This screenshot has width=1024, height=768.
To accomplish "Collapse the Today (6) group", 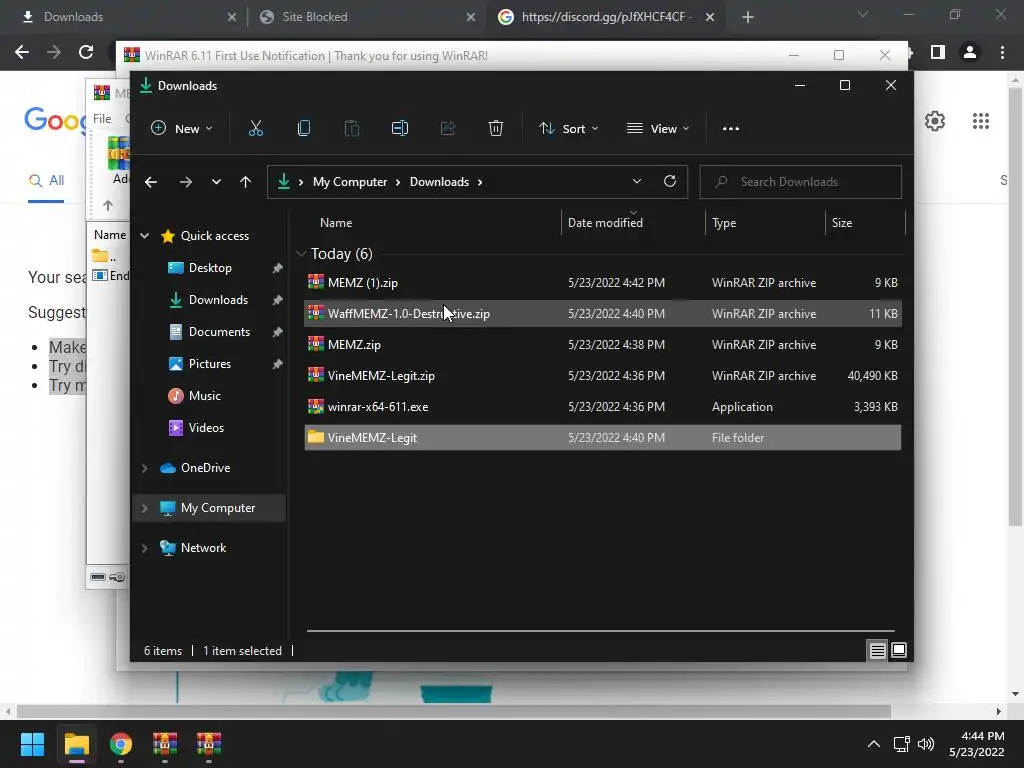I will [301, 254].
